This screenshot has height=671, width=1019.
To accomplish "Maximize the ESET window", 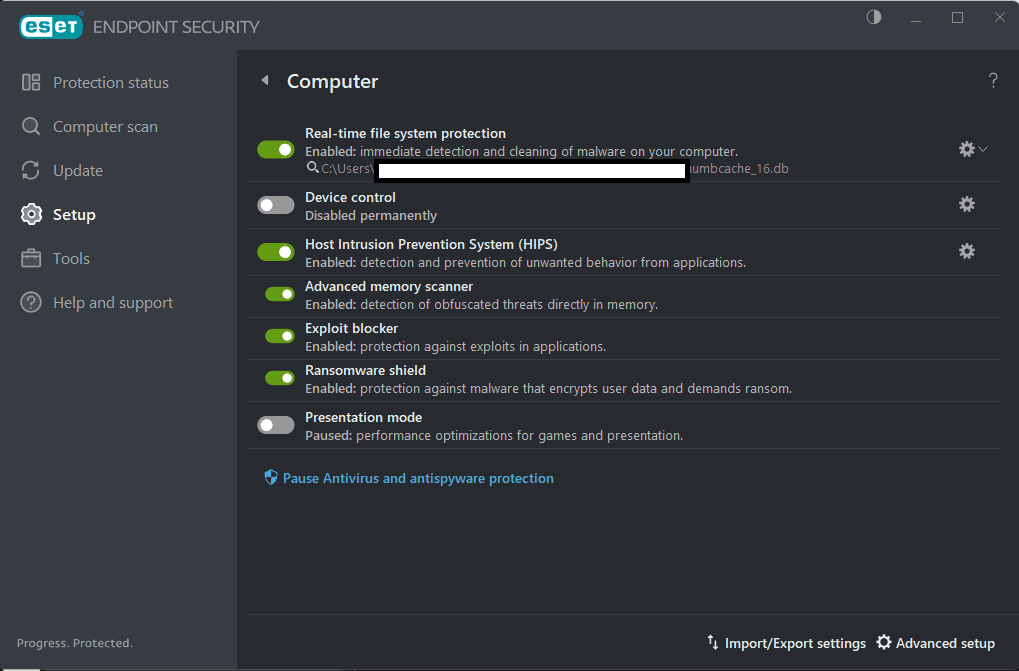I will [x=957, y=18].
